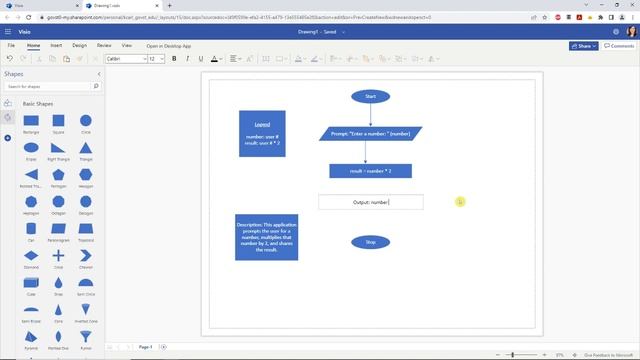Select the Triangle shape

pyautogui.click(x=86, y=148)
